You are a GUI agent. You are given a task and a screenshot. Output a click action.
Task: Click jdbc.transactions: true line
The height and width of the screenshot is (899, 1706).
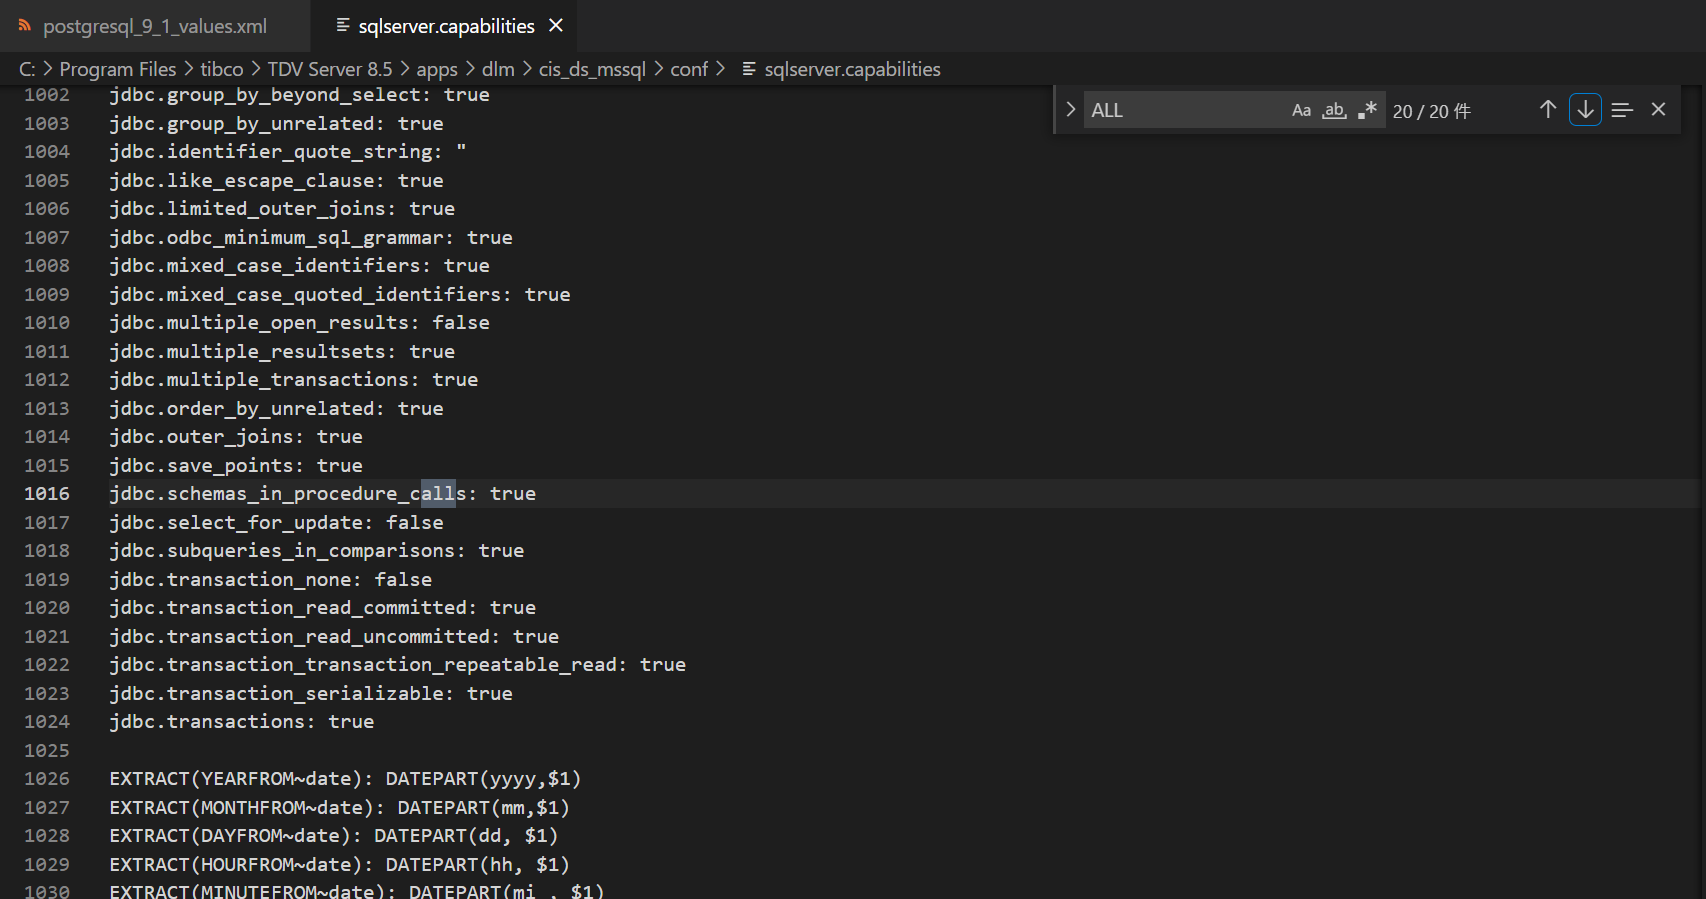[242, 722]
